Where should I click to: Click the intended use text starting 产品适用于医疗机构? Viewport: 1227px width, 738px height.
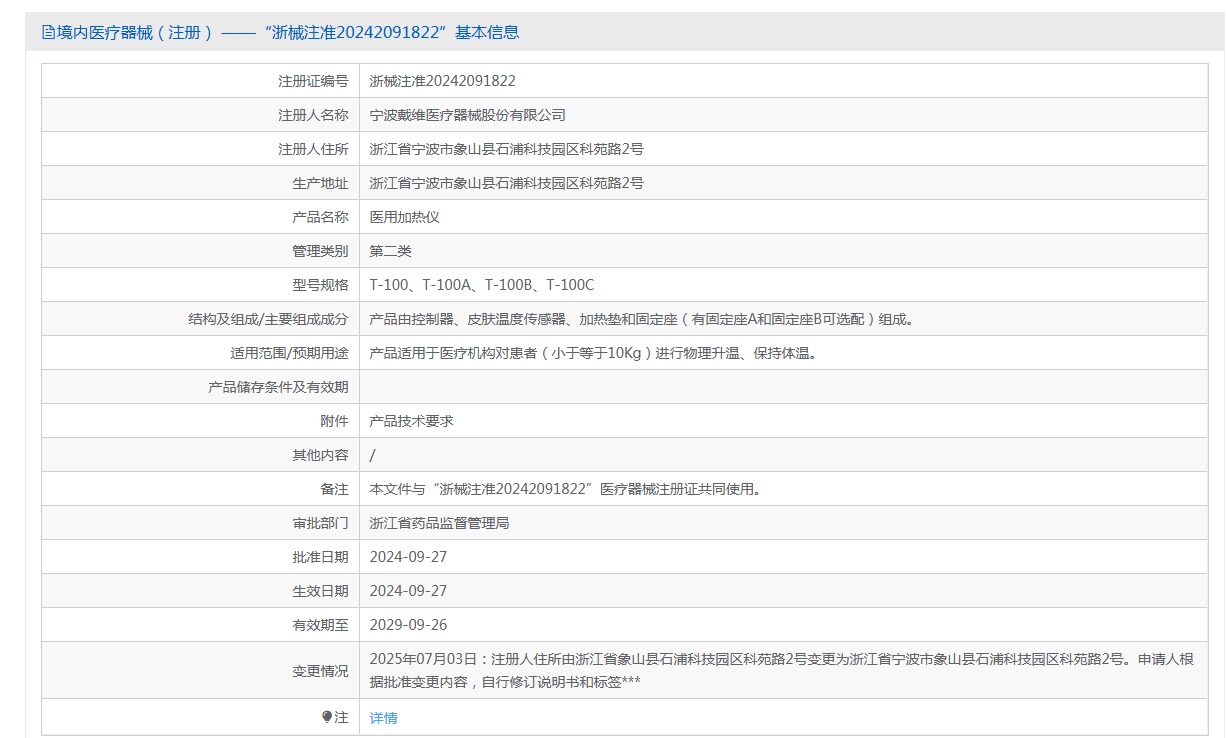(595, 353)
